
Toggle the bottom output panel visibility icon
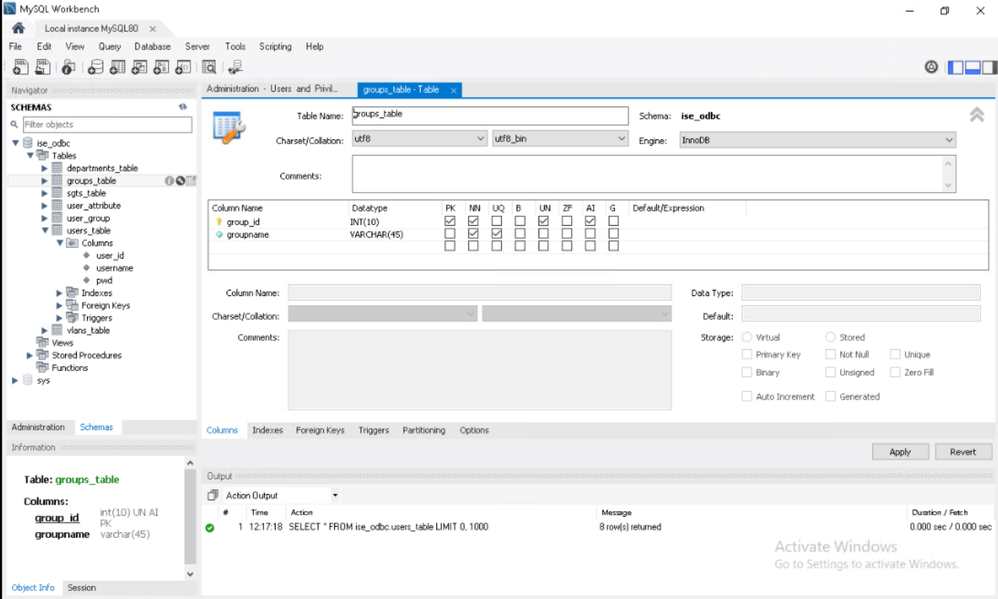(973, 67)
